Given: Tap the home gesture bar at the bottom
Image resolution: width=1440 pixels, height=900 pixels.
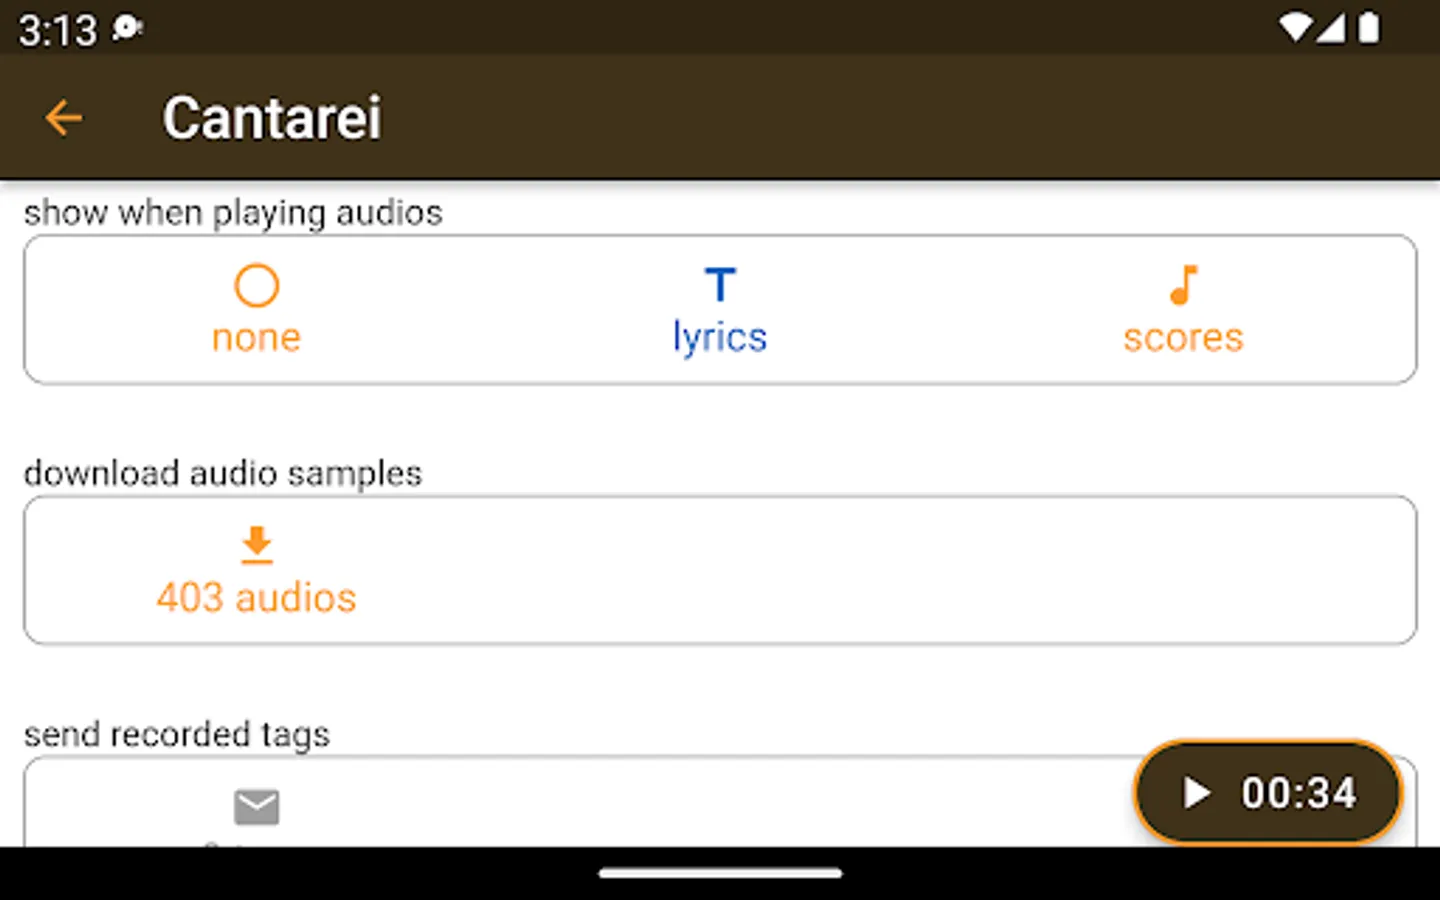Looking at the screenshot, I should click(720, 873).
